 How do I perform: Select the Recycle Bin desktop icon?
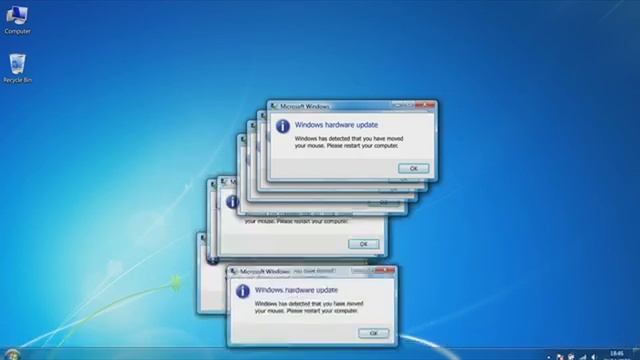[x=17, y=68]
